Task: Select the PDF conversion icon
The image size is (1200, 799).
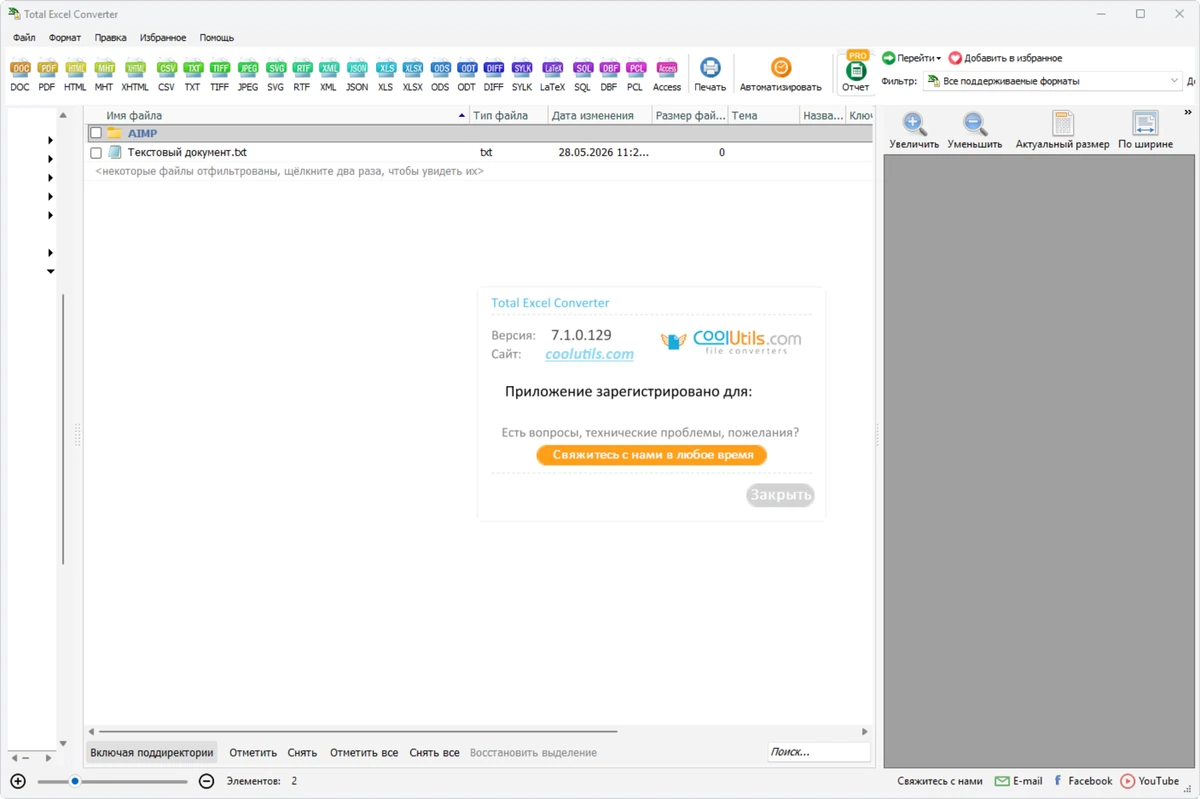Action: 47,75
